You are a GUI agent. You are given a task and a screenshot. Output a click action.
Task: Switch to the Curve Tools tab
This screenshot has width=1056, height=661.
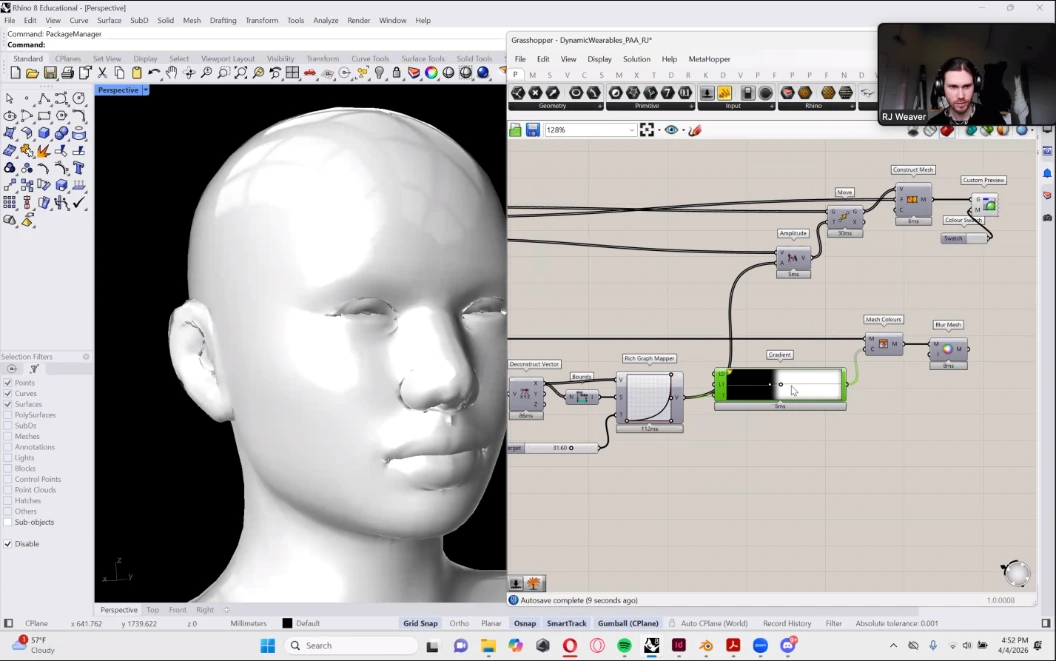pyautogui.click(x=372, y=59)
